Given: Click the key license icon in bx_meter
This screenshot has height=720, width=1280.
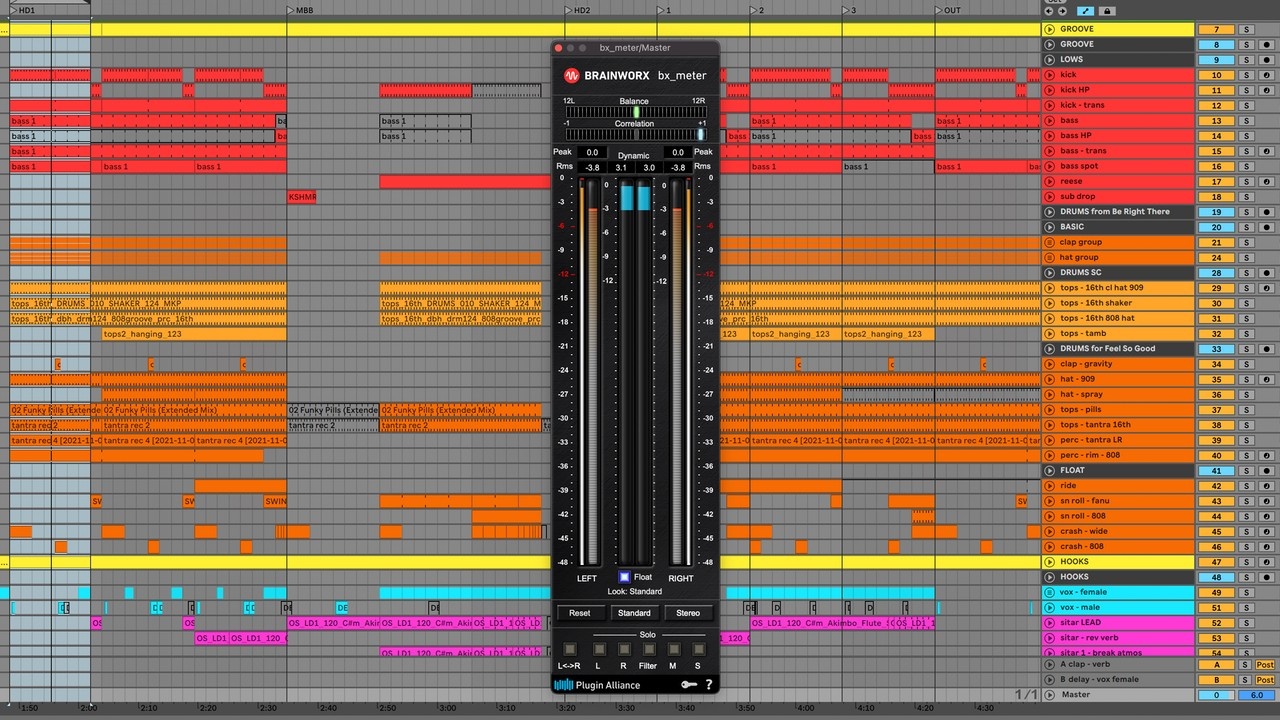Looking at the screenshot, I should (689, 685).
